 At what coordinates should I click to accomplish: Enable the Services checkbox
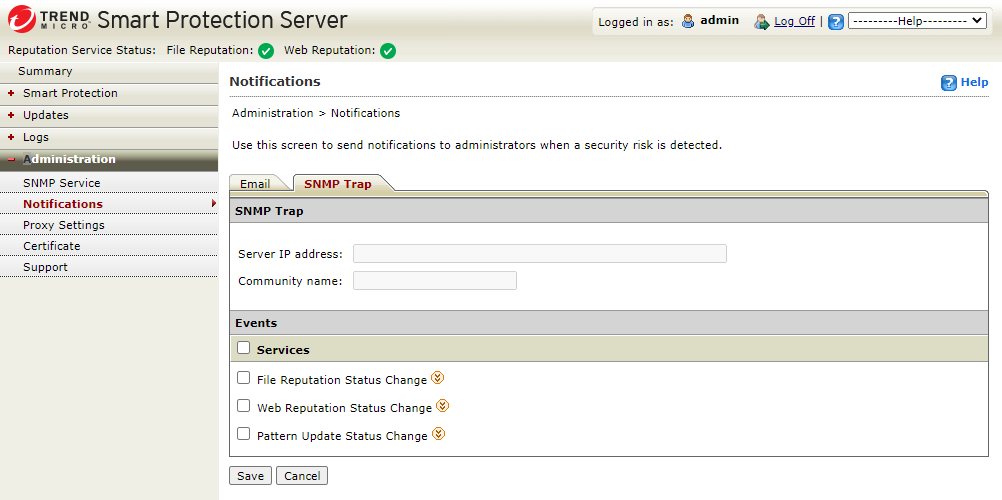coord(243,348)
